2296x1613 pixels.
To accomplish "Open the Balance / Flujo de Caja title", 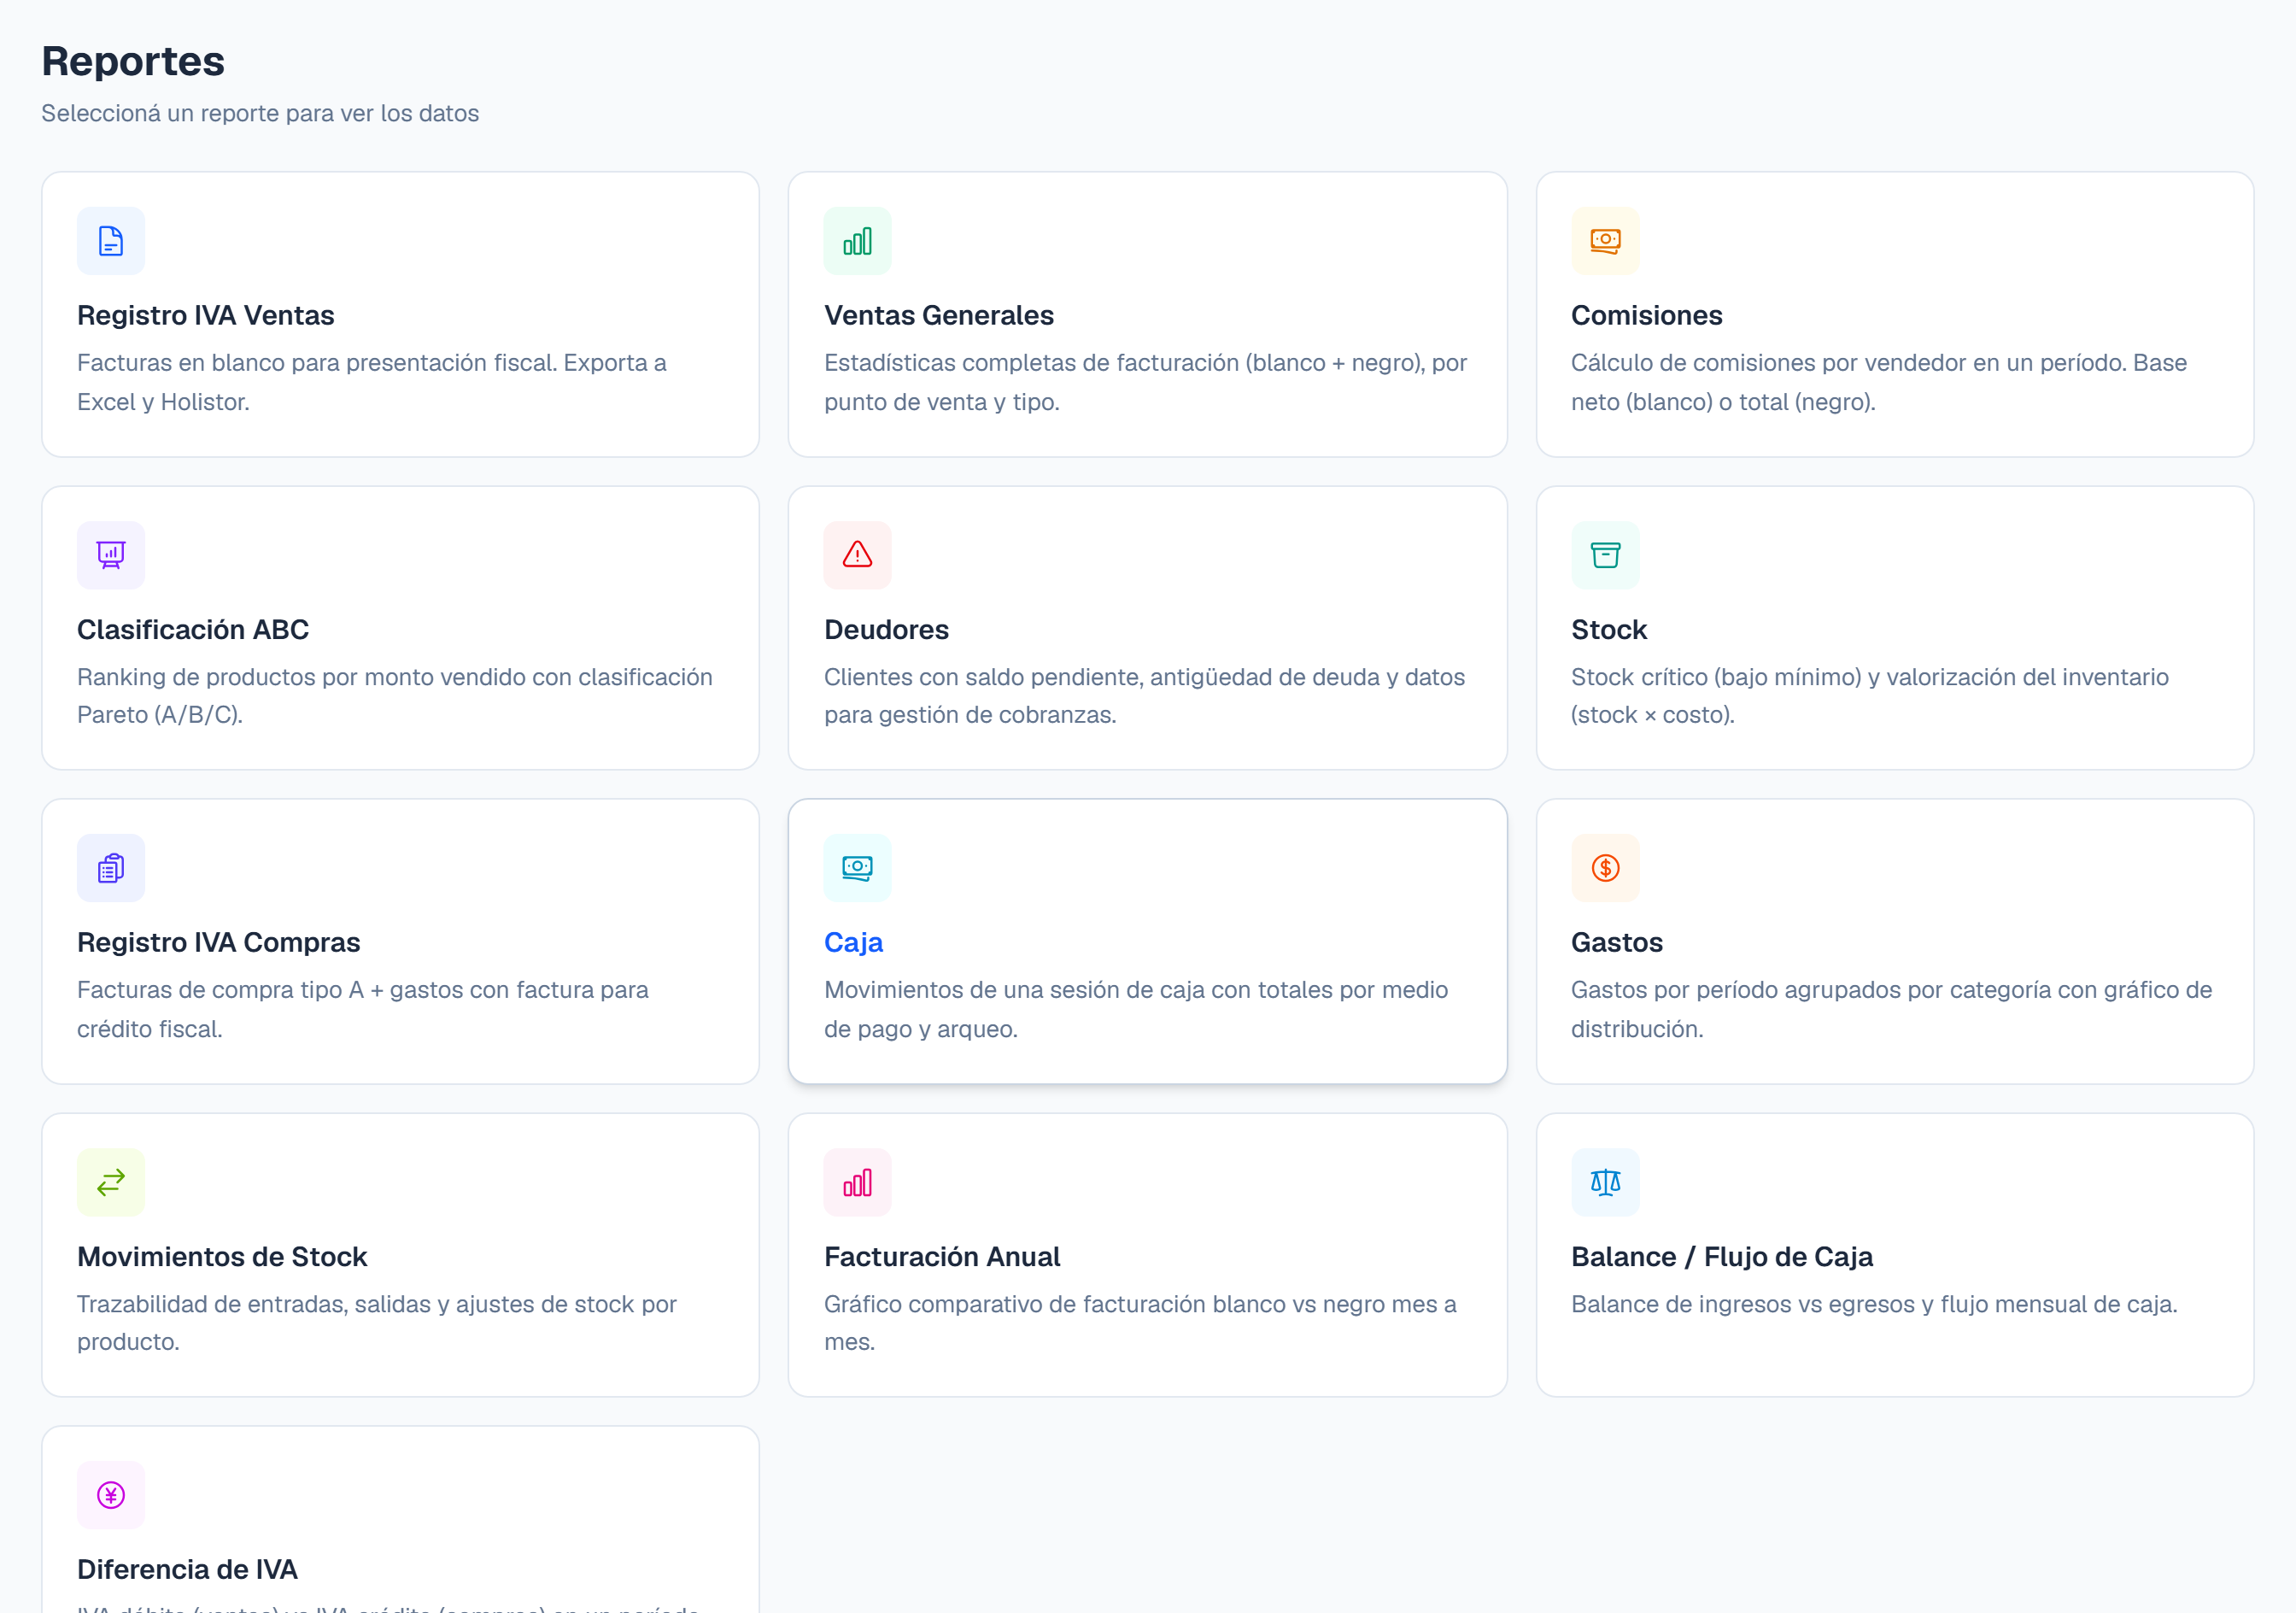I will tap(1721, 1256).
